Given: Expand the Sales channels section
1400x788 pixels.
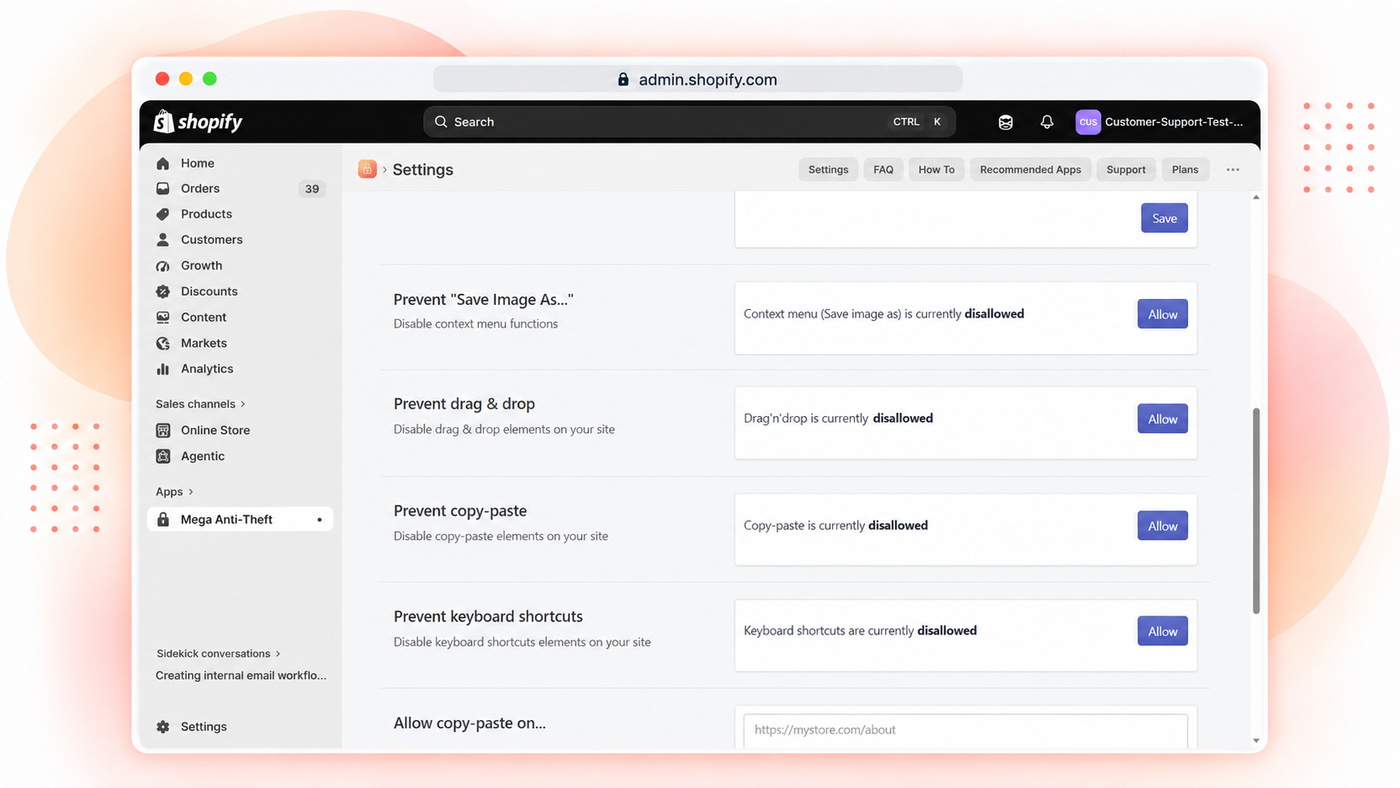Looking at the screenshot, I should pyautogui.click(x=200, y=404).
